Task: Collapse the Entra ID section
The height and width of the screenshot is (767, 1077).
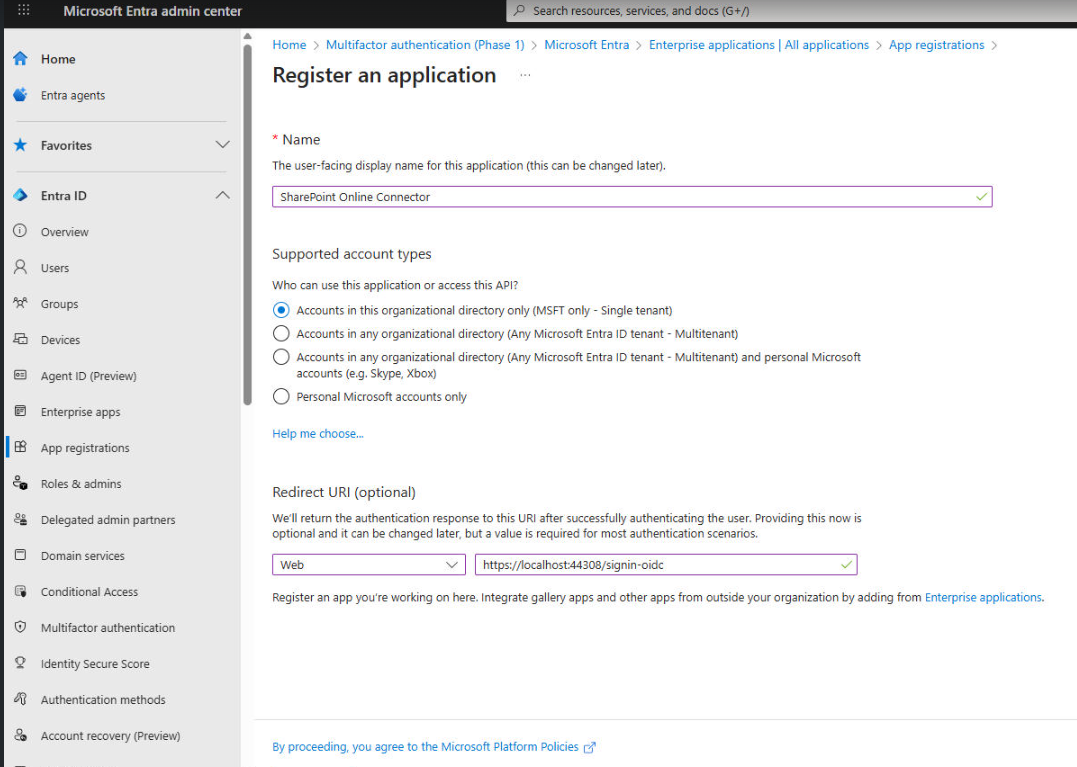Action: 222,196
